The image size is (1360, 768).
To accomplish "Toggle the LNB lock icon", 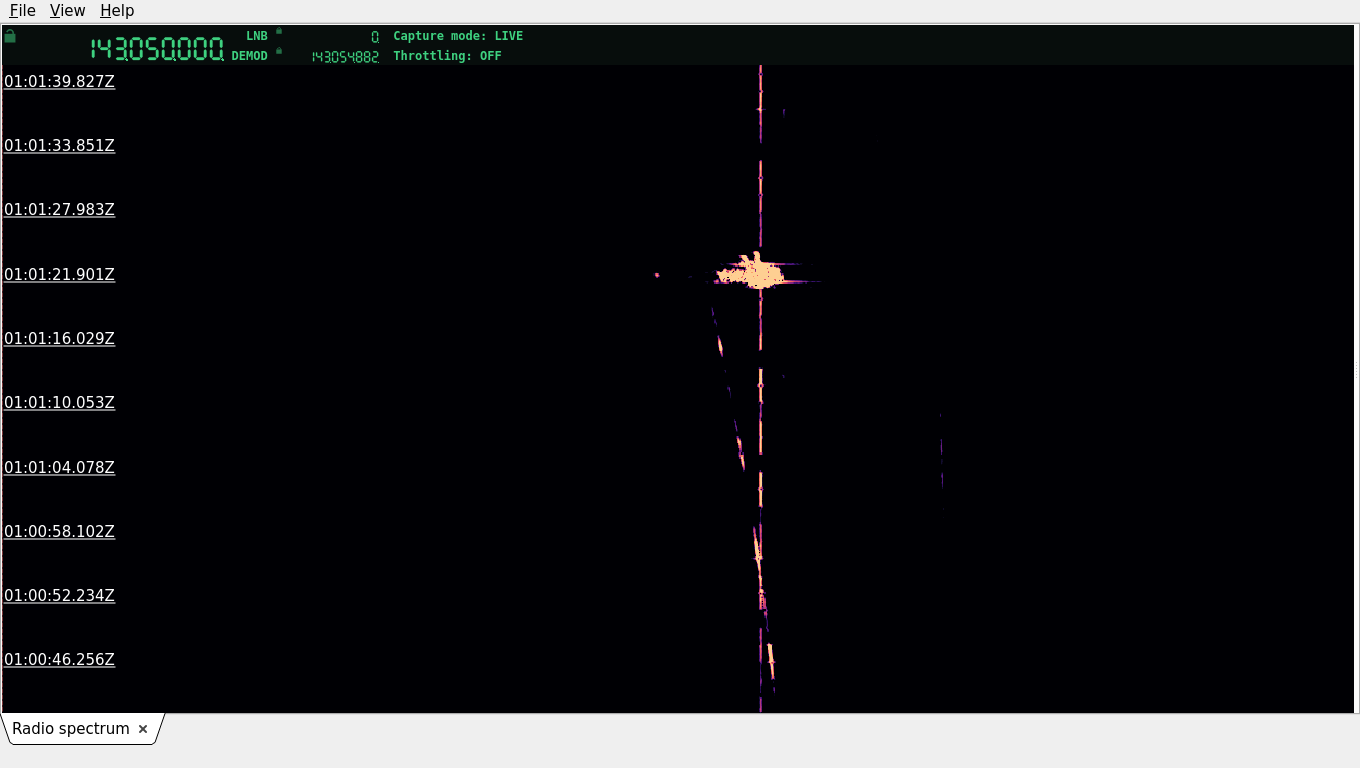I will pos(279,31).
